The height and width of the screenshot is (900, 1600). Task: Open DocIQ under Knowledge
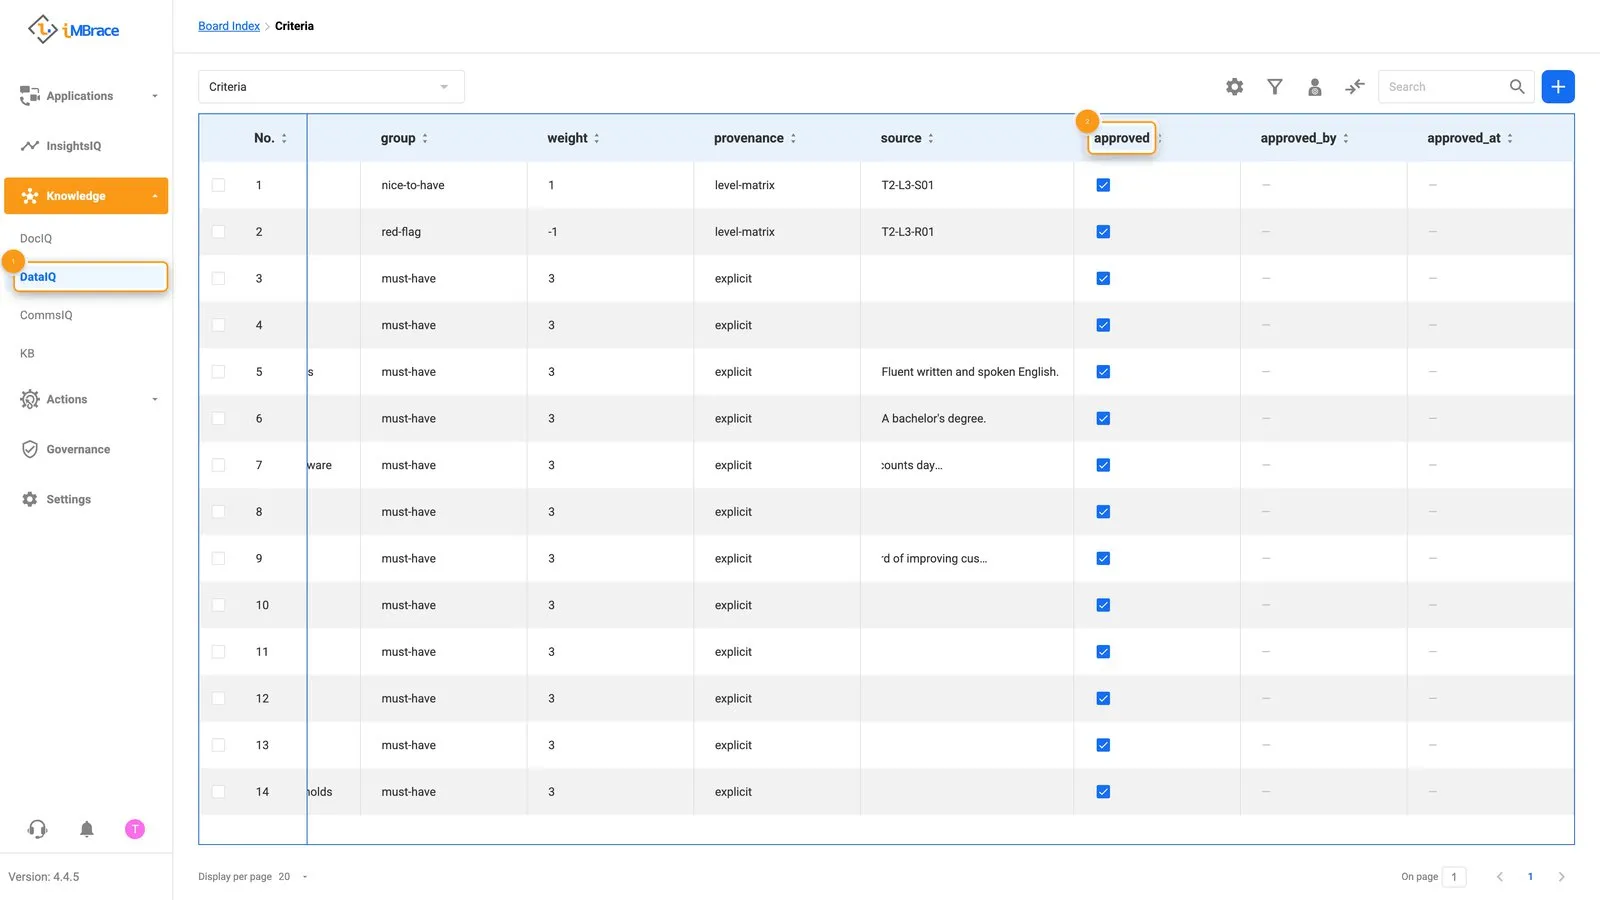tap(36, 239)
